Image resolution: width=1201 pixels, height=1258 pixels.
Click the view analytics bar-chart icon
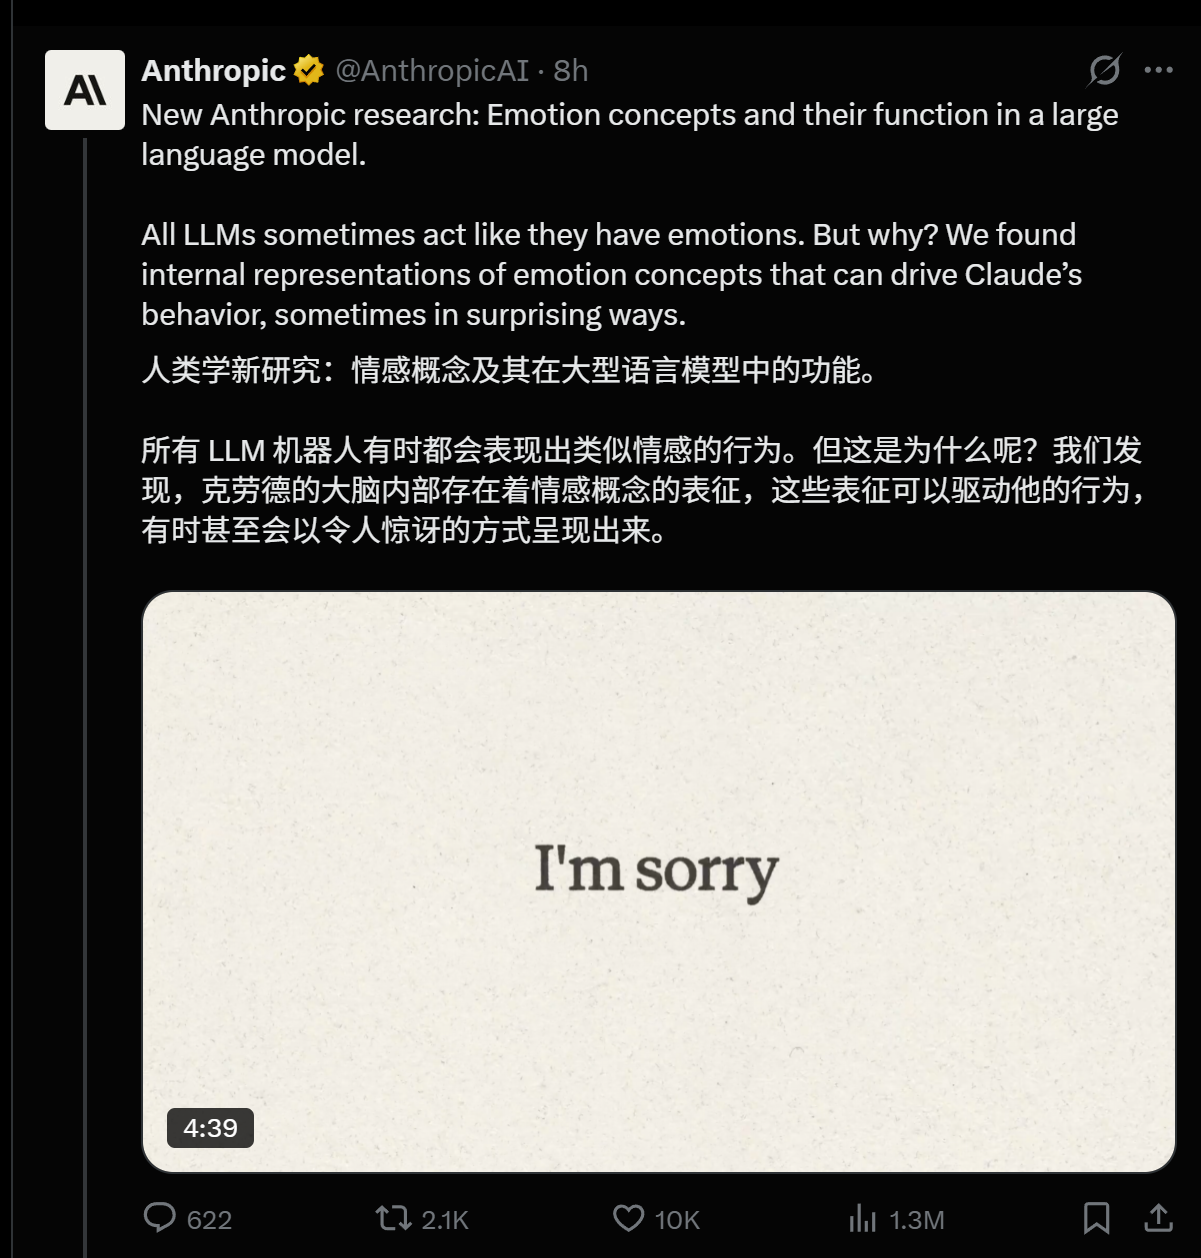(x=862, y=1219)
